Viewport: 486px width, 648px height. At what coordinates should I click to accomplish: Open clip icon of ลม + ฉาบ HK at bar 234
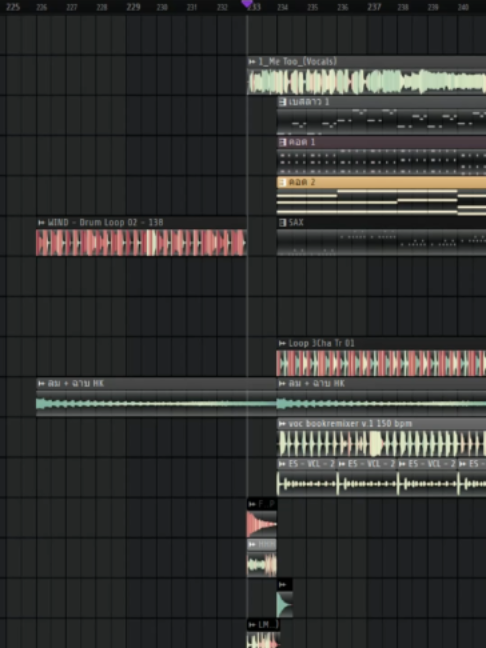coord(283,384)
